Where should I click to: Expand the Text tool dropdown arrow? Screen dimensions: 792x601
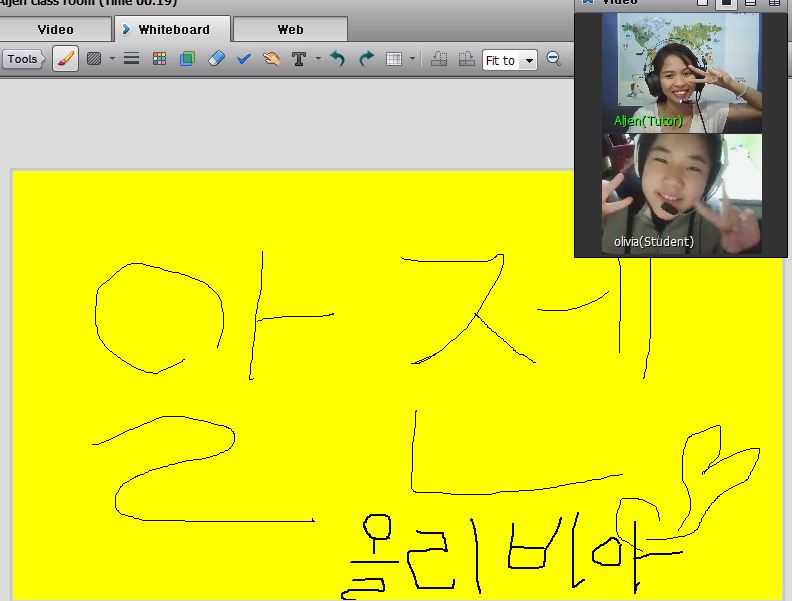pos(318,59)
